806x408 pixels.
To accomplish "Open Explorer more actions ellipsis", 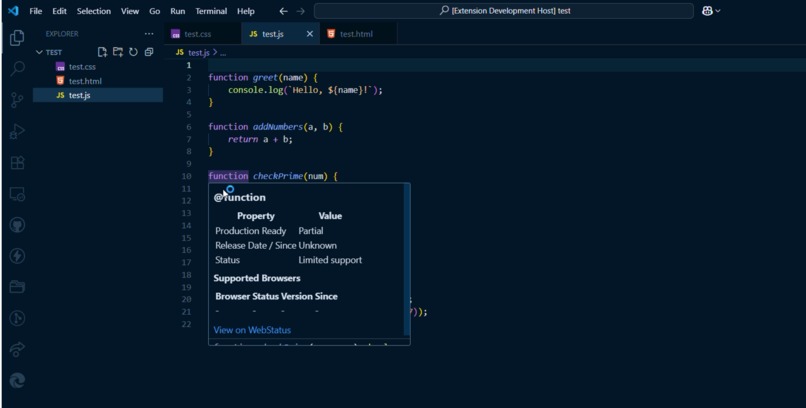I will (x=149, y=34).
